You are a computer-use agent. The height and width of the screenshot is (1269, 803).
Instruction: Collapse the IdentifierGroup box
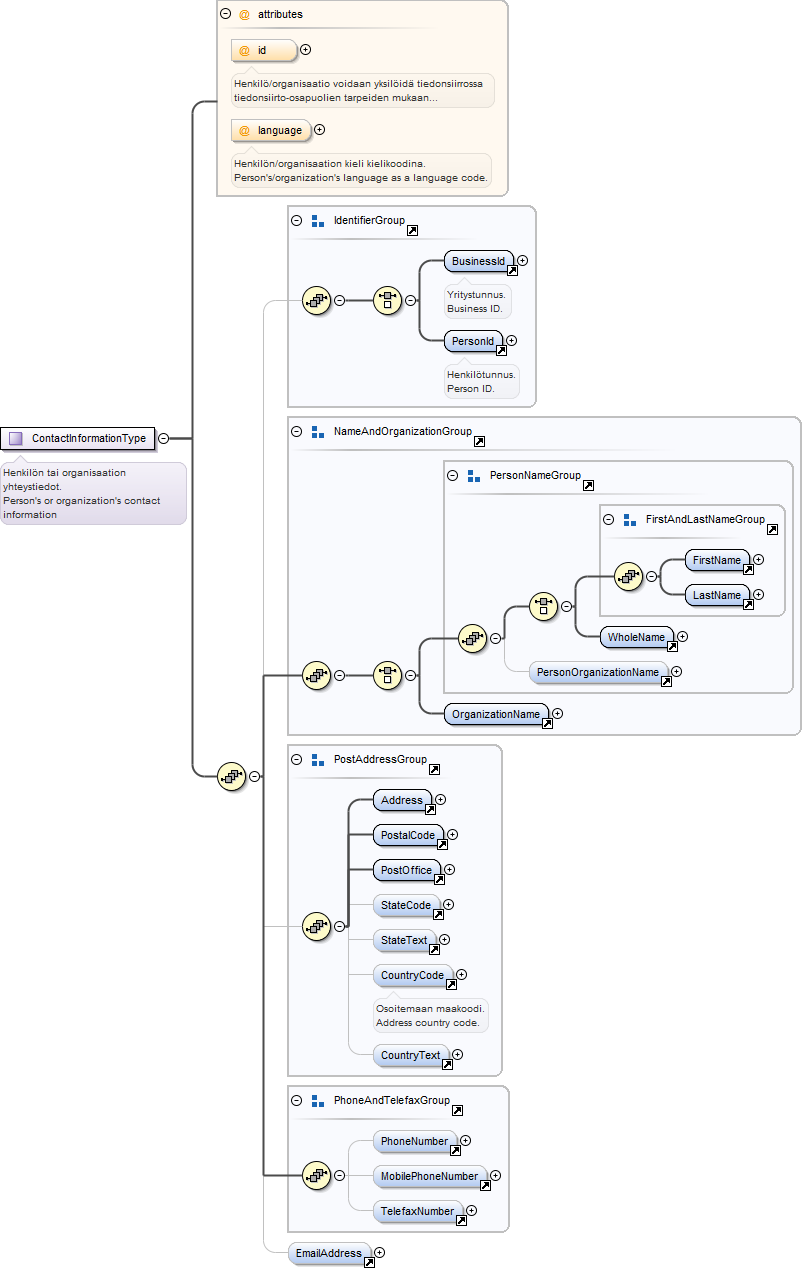(296, 220)
